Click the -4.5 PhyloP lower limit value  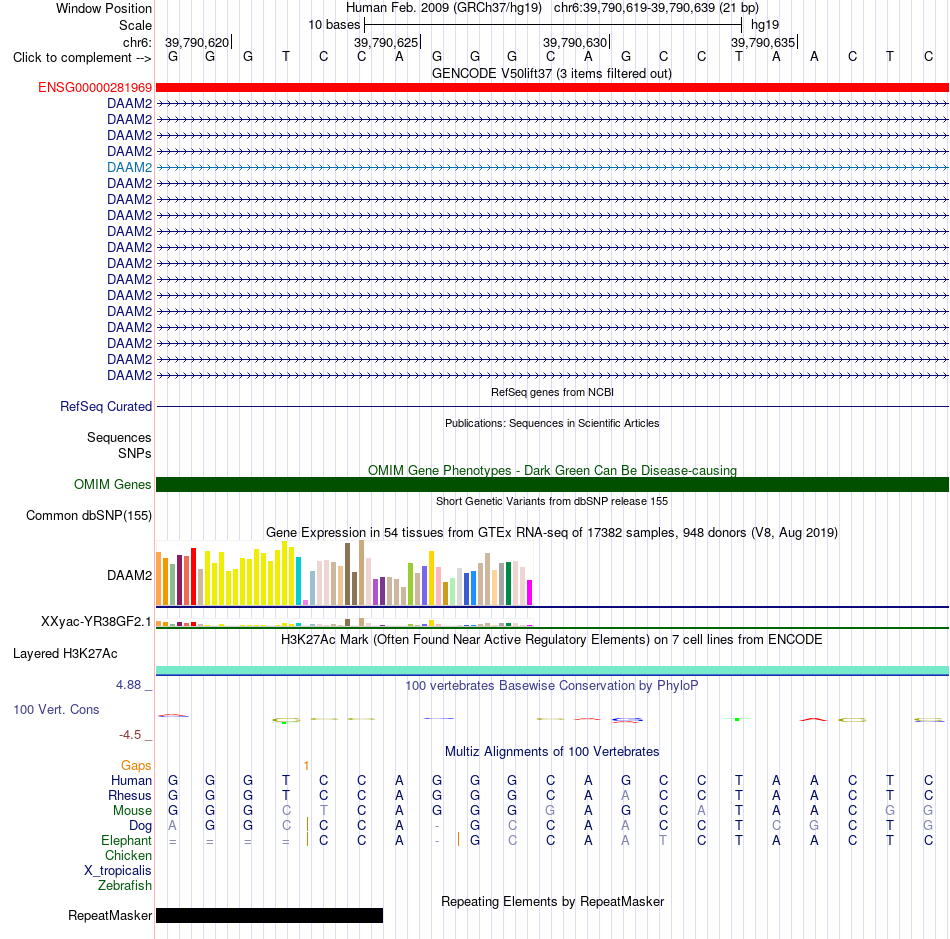[130, 735]
